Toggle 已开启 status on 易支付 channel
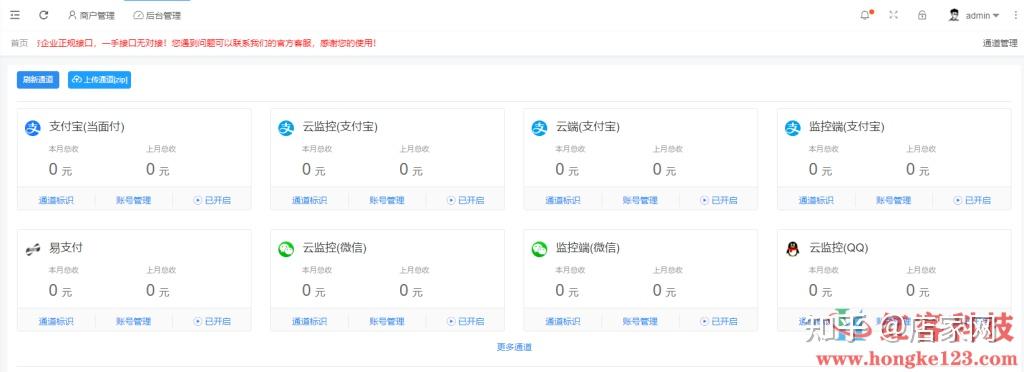This screenshot has width=1024, height=372. coord(212,321)
